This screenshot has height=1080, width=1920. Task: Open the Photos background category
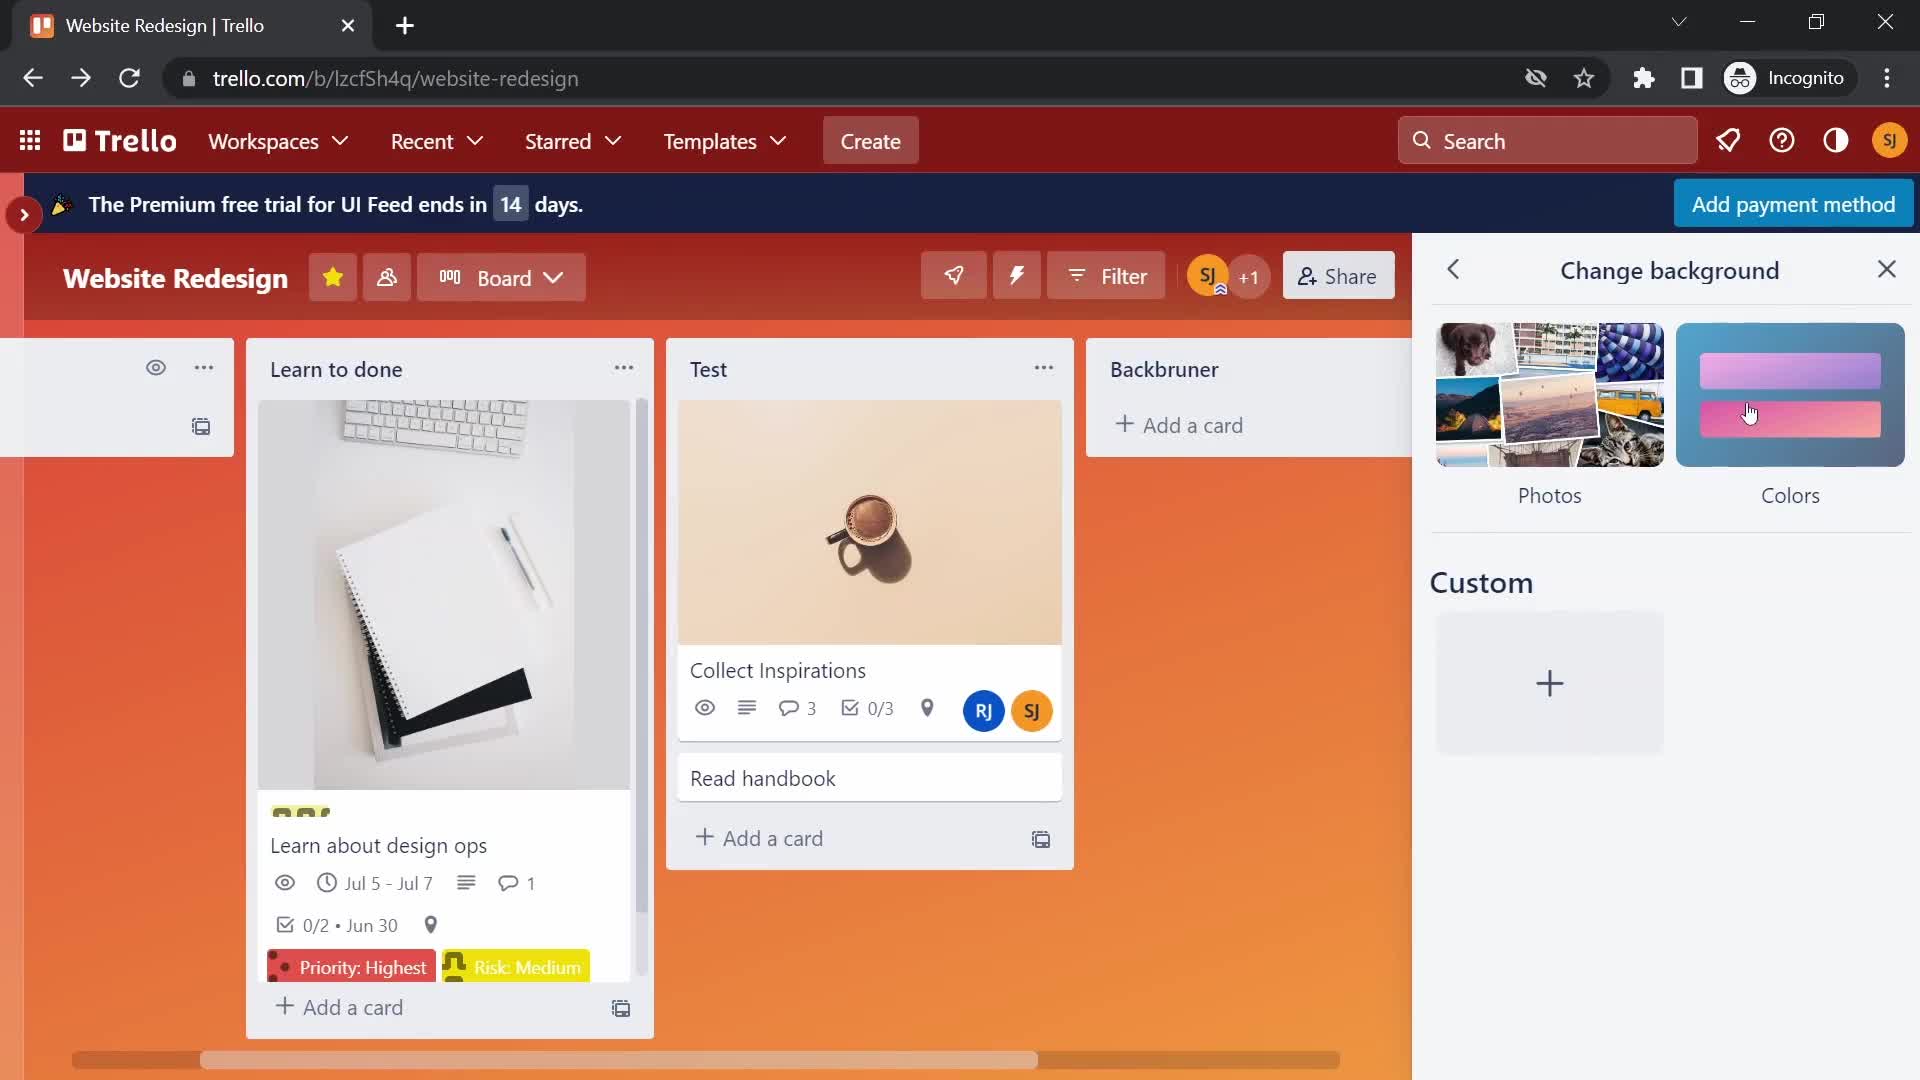1549,394
